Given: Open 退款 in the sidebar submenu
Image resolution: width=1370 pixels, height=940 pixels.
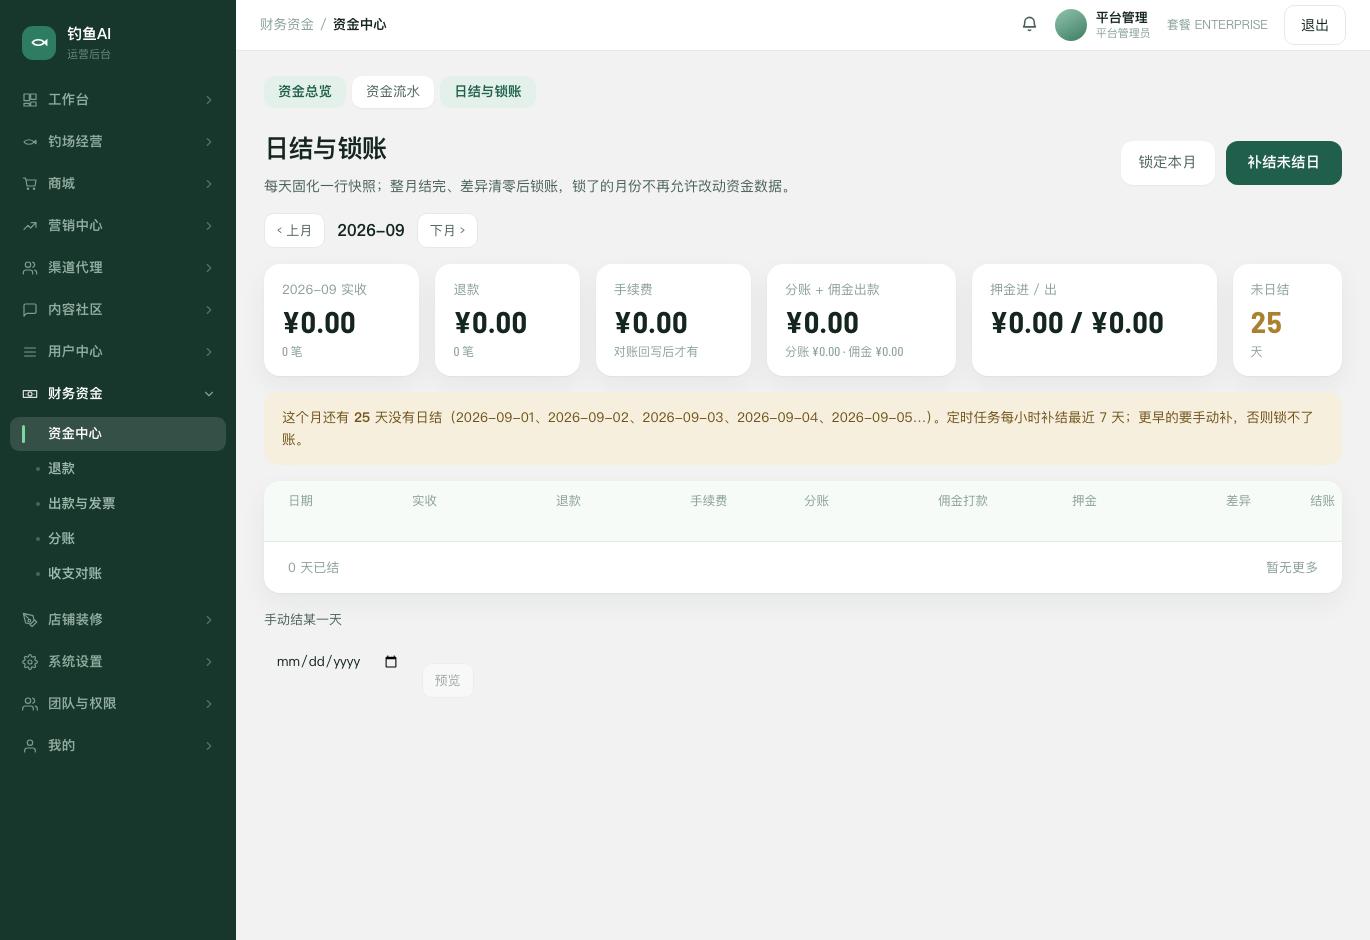Looking at the screenshot, I should [x=118, y=469].
